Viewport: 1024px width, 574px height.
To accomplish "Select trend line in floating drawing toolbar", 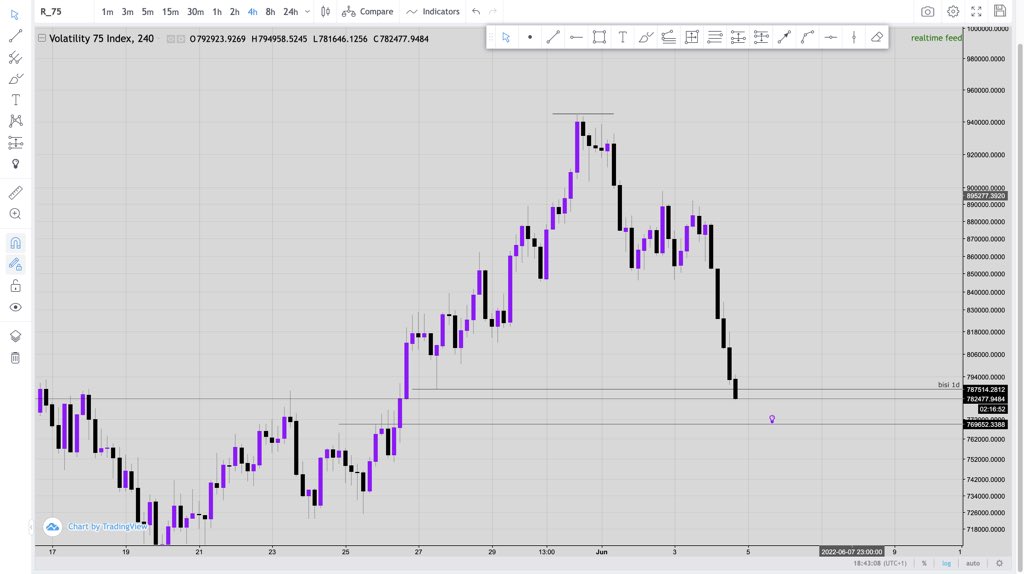I will pyautogui.click(x=552, y=38).
